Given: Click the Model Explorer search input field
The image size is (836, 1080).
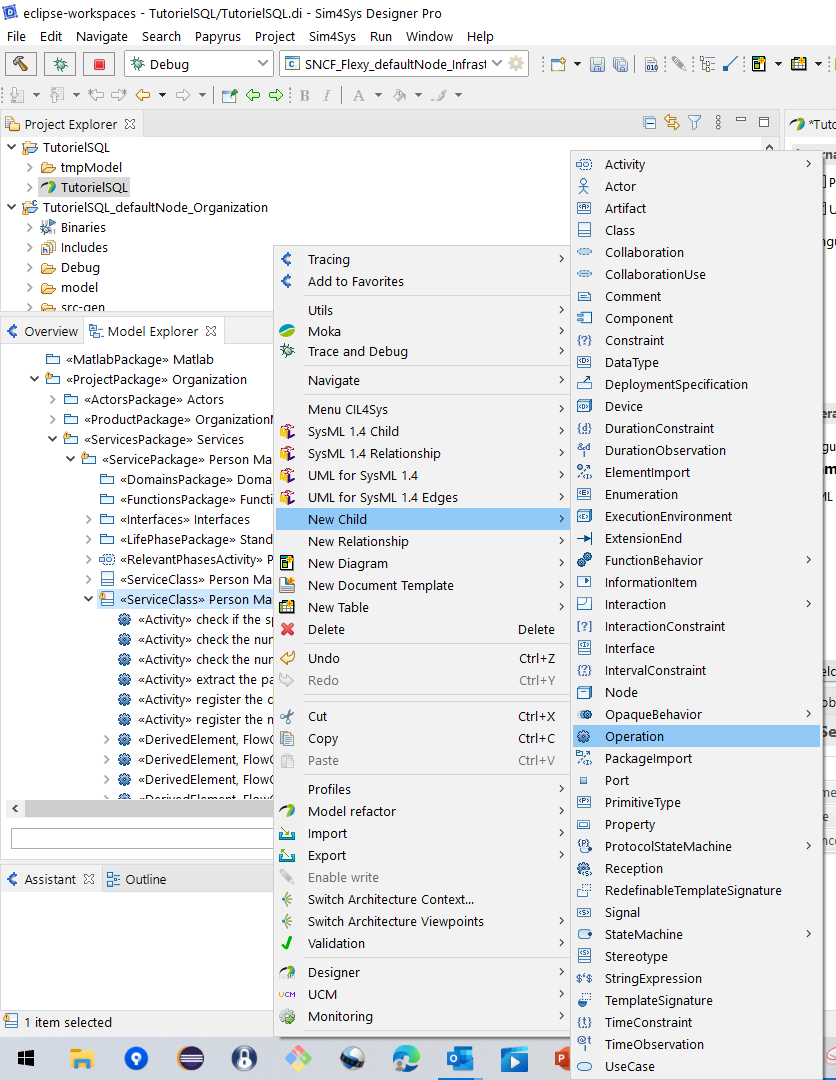Looking at the screenshot, I should click(x=143, y=838).
